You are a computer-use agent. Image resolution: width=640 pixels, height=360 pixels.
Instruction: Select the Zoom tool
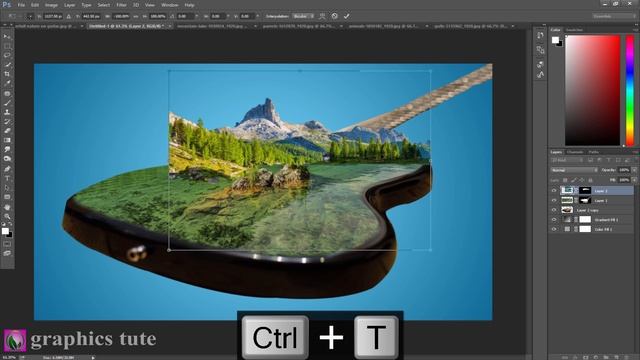click(x=7, y=216)
